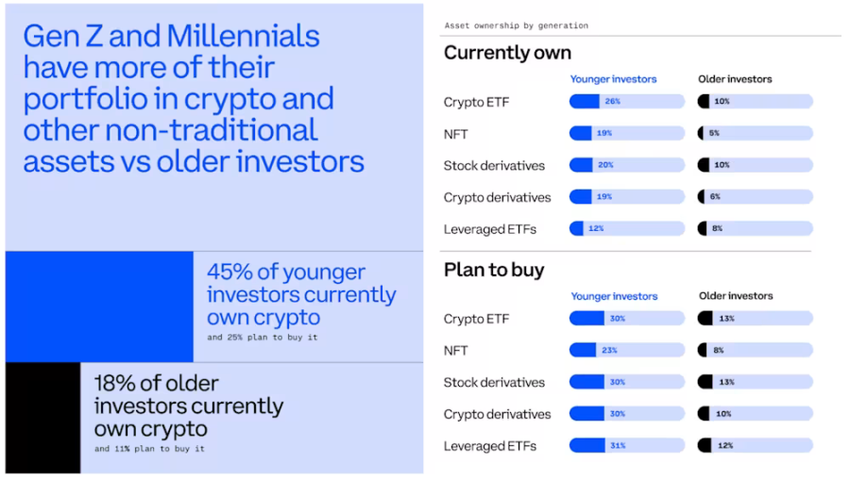Click the "18% of older investors" statement
850x480 pixels.
coord(188,406)
